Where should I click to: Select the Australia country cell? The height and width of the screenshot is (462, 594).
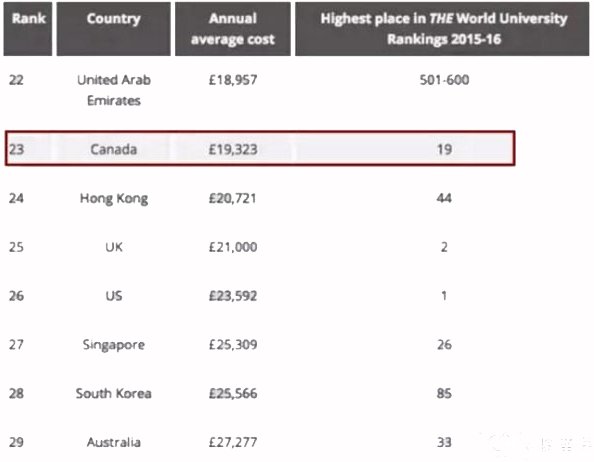coord(114,442)
